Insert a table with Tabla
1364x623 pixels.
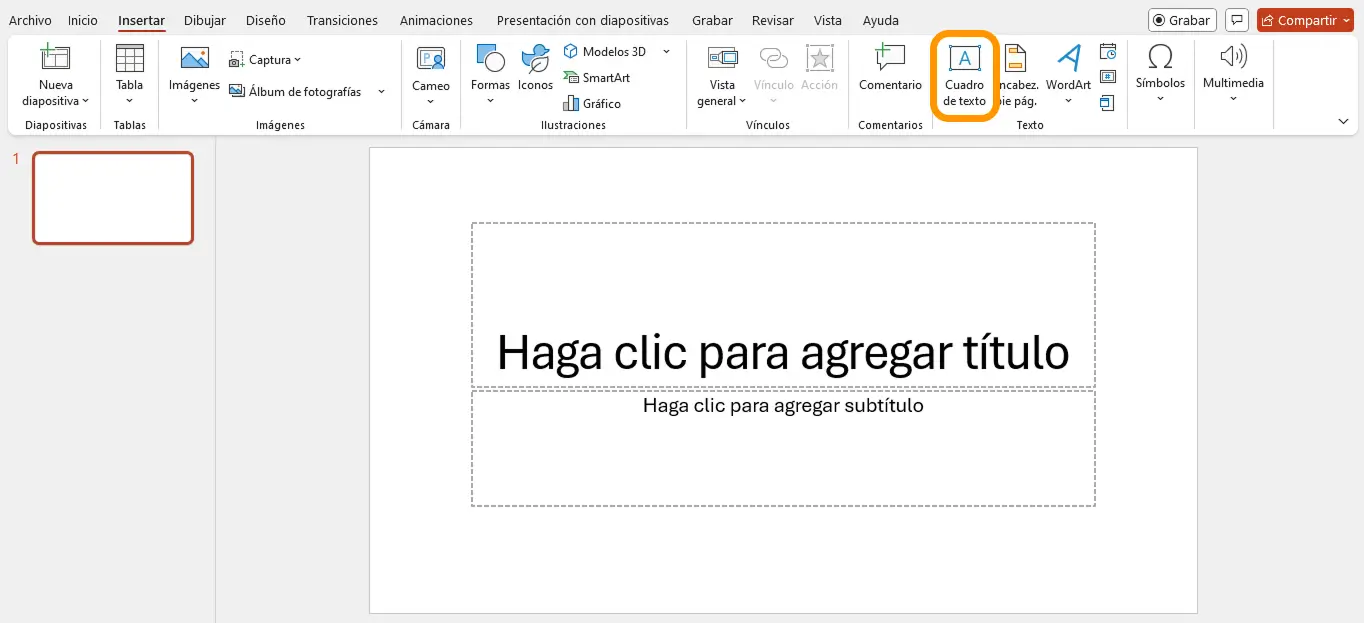click(130, 74)
